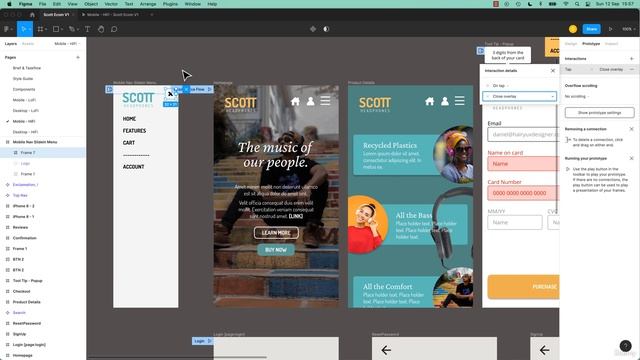This screenshot has width=640, height=360.
Task: Click the Present play button in toolbar
Action: pyautogui.click(x=611, y=29)
